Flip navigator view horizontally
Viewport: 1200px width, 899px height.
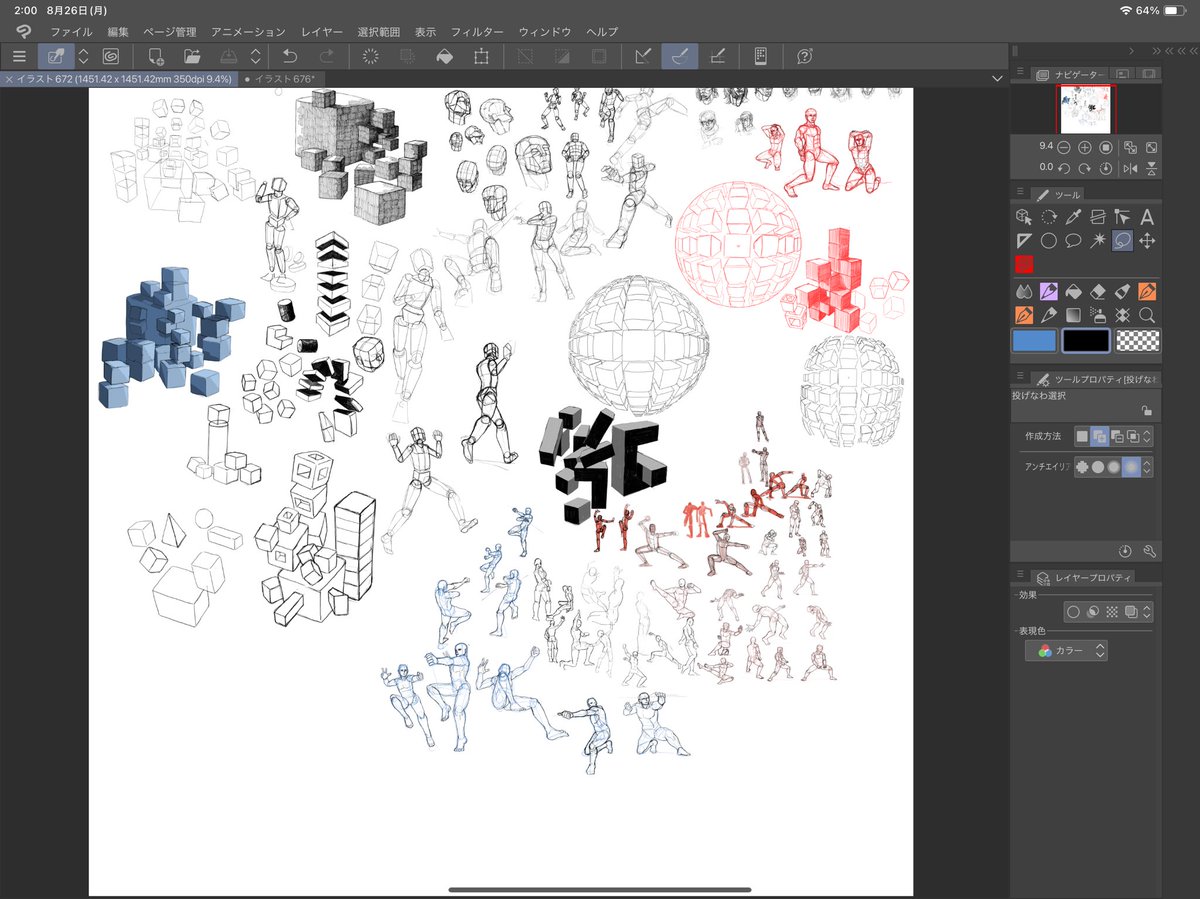1131,168
